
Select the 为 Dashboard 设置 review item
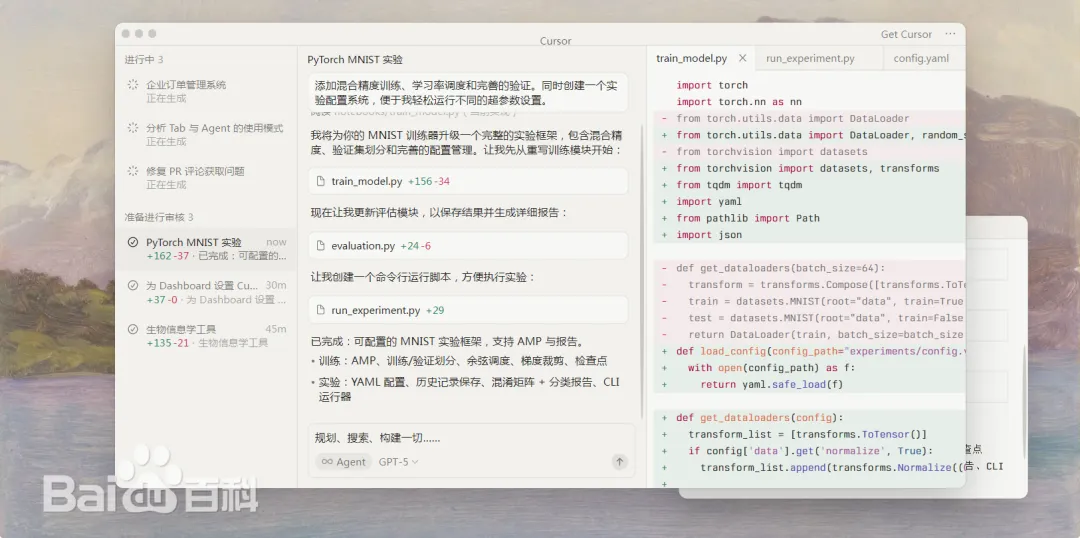click(207, 292)
